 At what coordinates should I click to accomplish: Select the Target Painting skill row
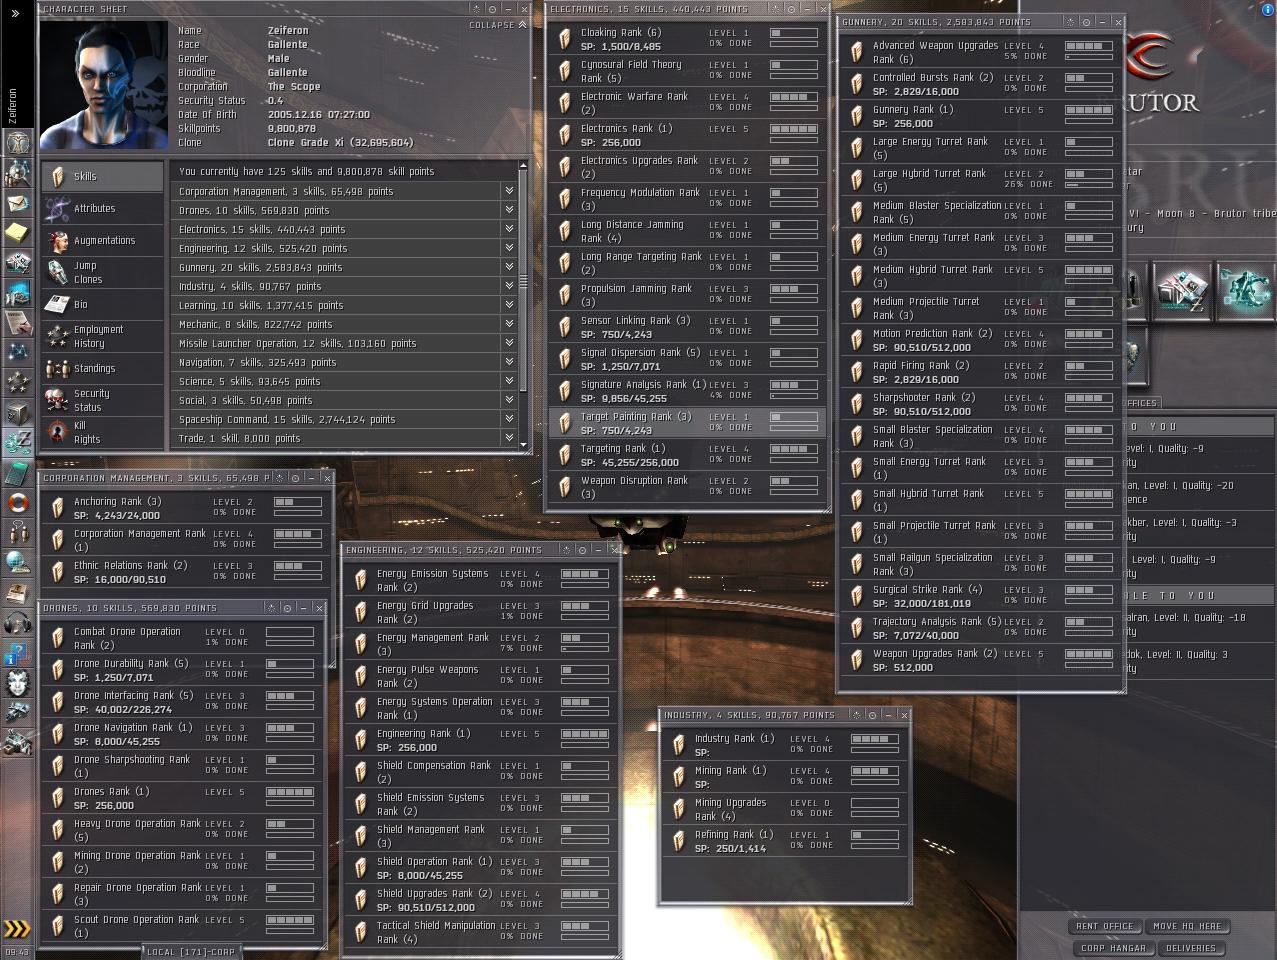point(687,423)
